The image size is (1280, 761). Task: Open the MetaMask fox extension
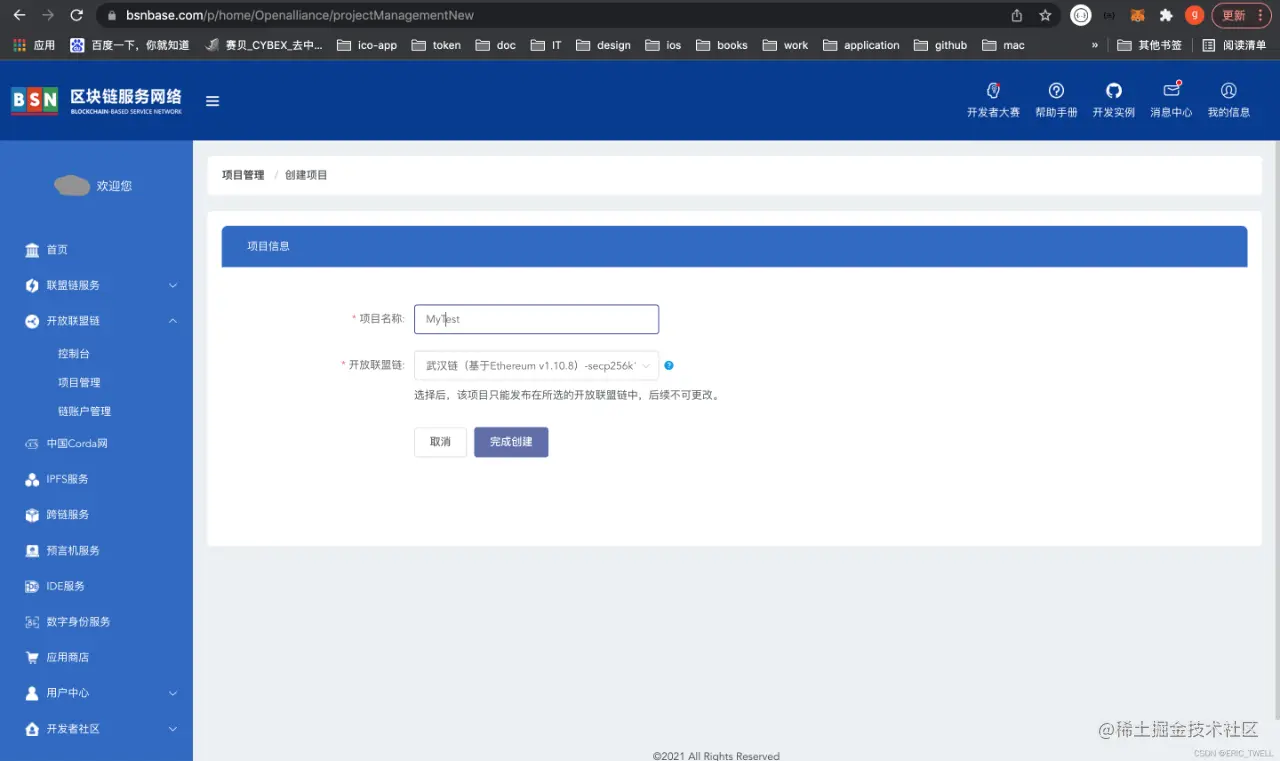1137,15
